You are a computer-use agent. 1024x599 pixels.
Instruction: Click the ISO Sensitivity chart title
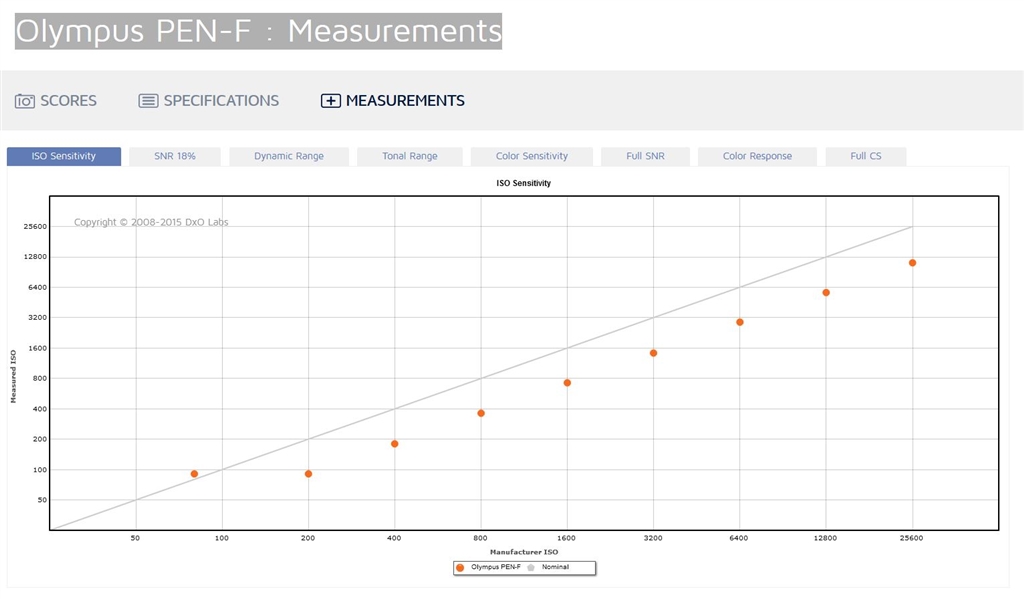pyautogui.click(x=524, y=183)
